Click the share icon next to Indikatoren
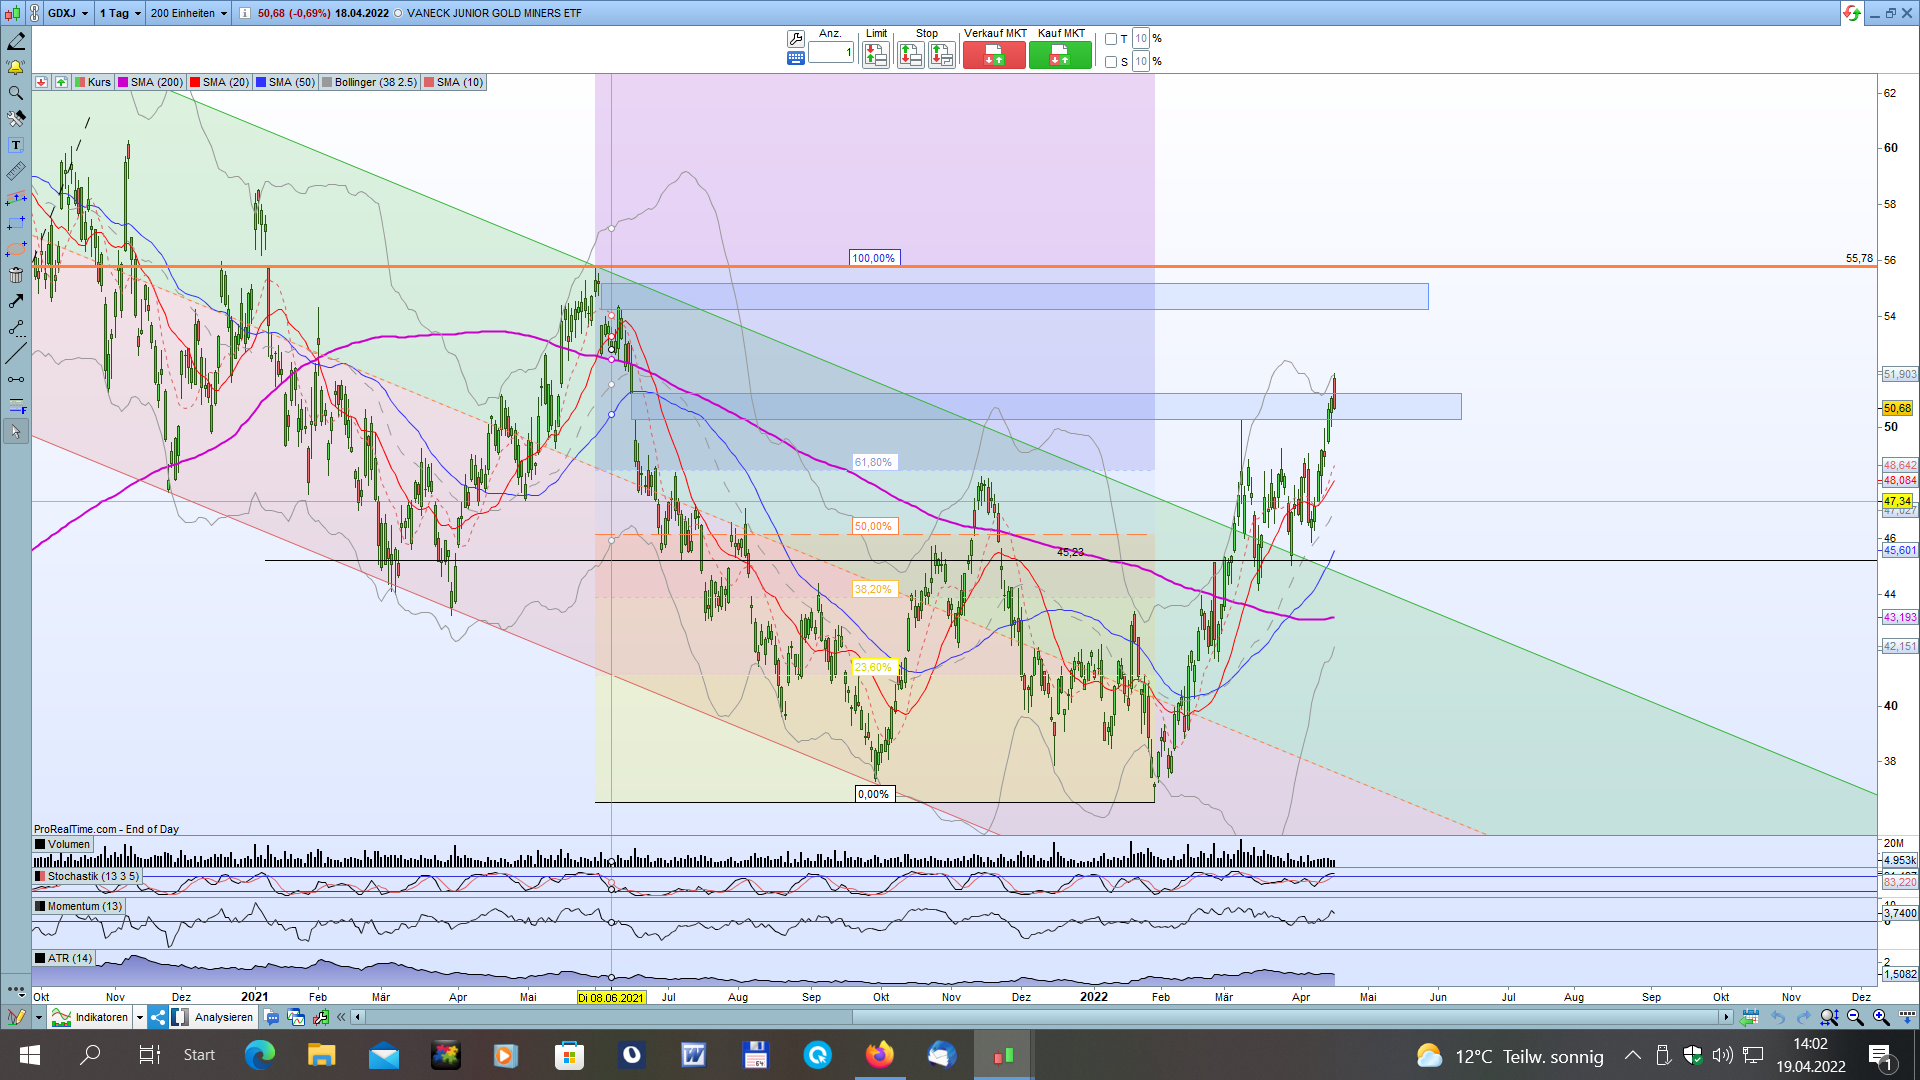 [158, 1017]
